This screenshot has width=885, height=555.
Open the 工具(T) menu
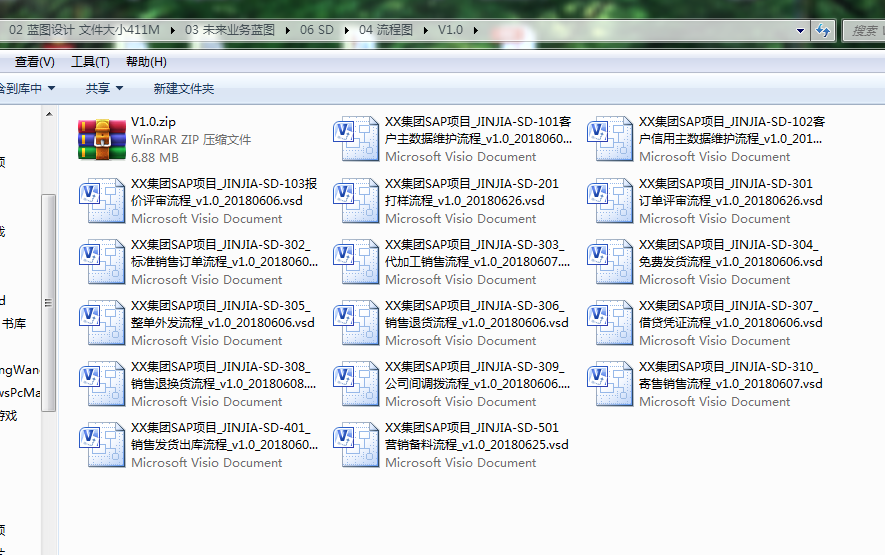90,62
